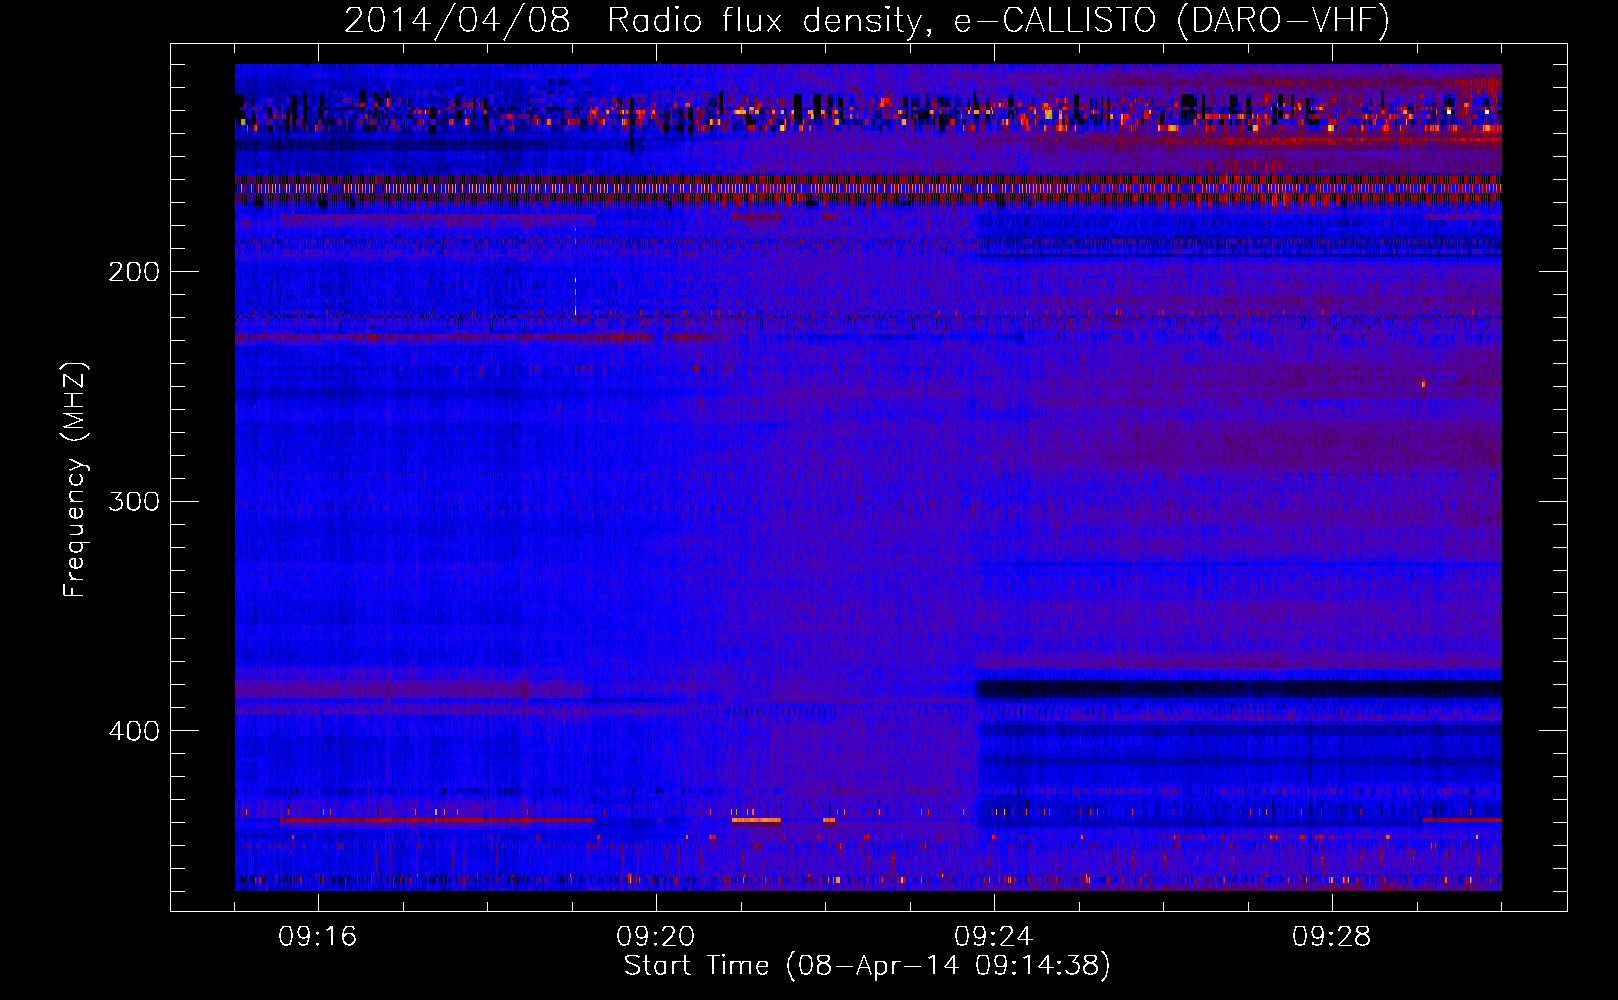Click the 09:20 time tick label
The width and height of the screenshot is (1618, 1000).
pyautogui.click(x=656, y=937)
